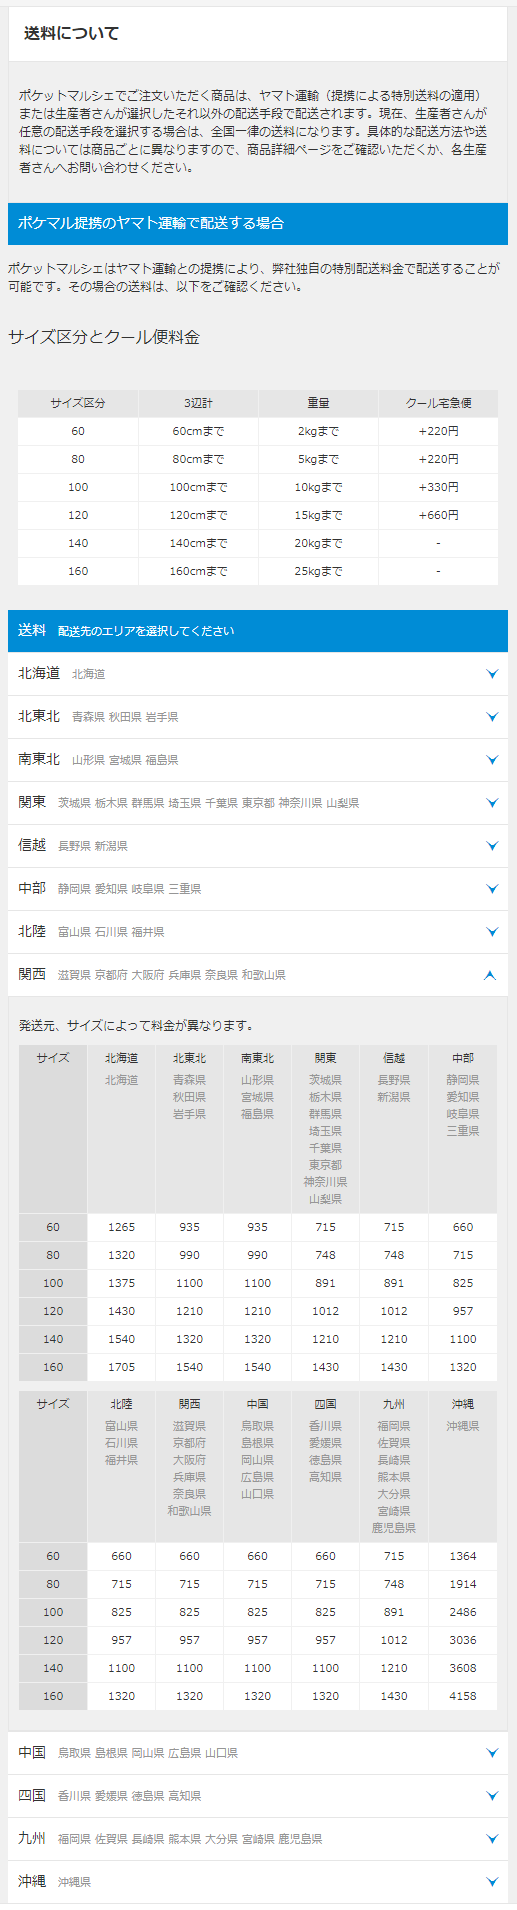Expand the 九州 region row
517x1910 pixels.
pyautogui.click(x=258, y=1839)
